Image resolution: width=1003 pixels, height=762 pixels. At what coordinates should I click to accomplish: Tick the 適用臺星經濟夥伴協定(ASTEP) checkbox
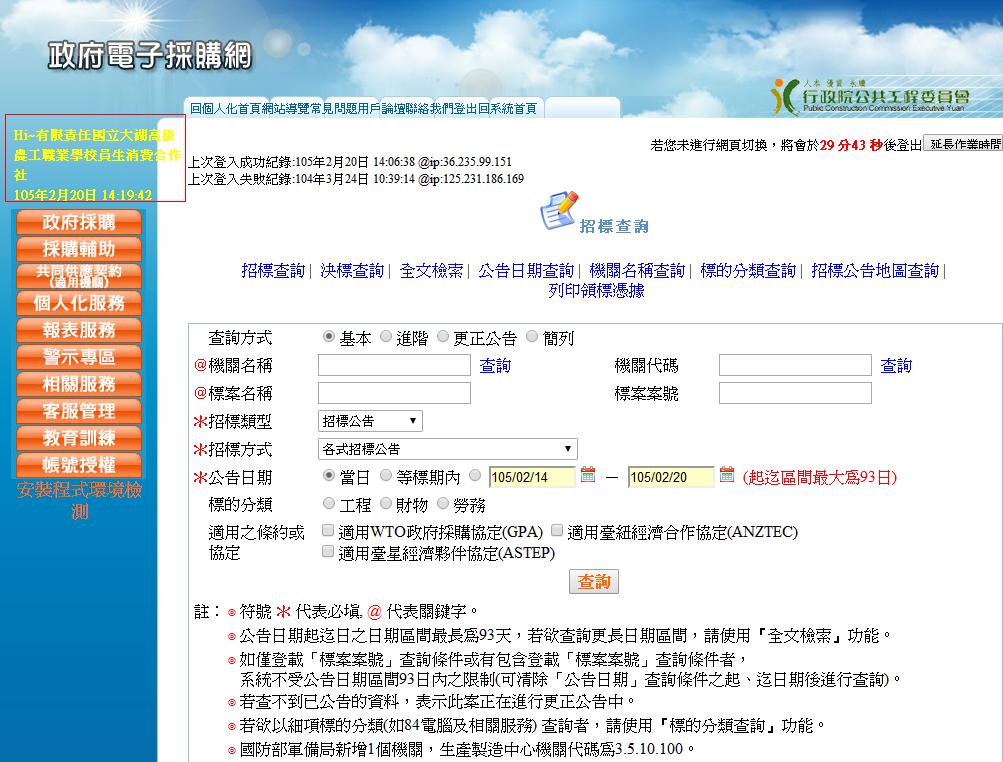(328, 551)
